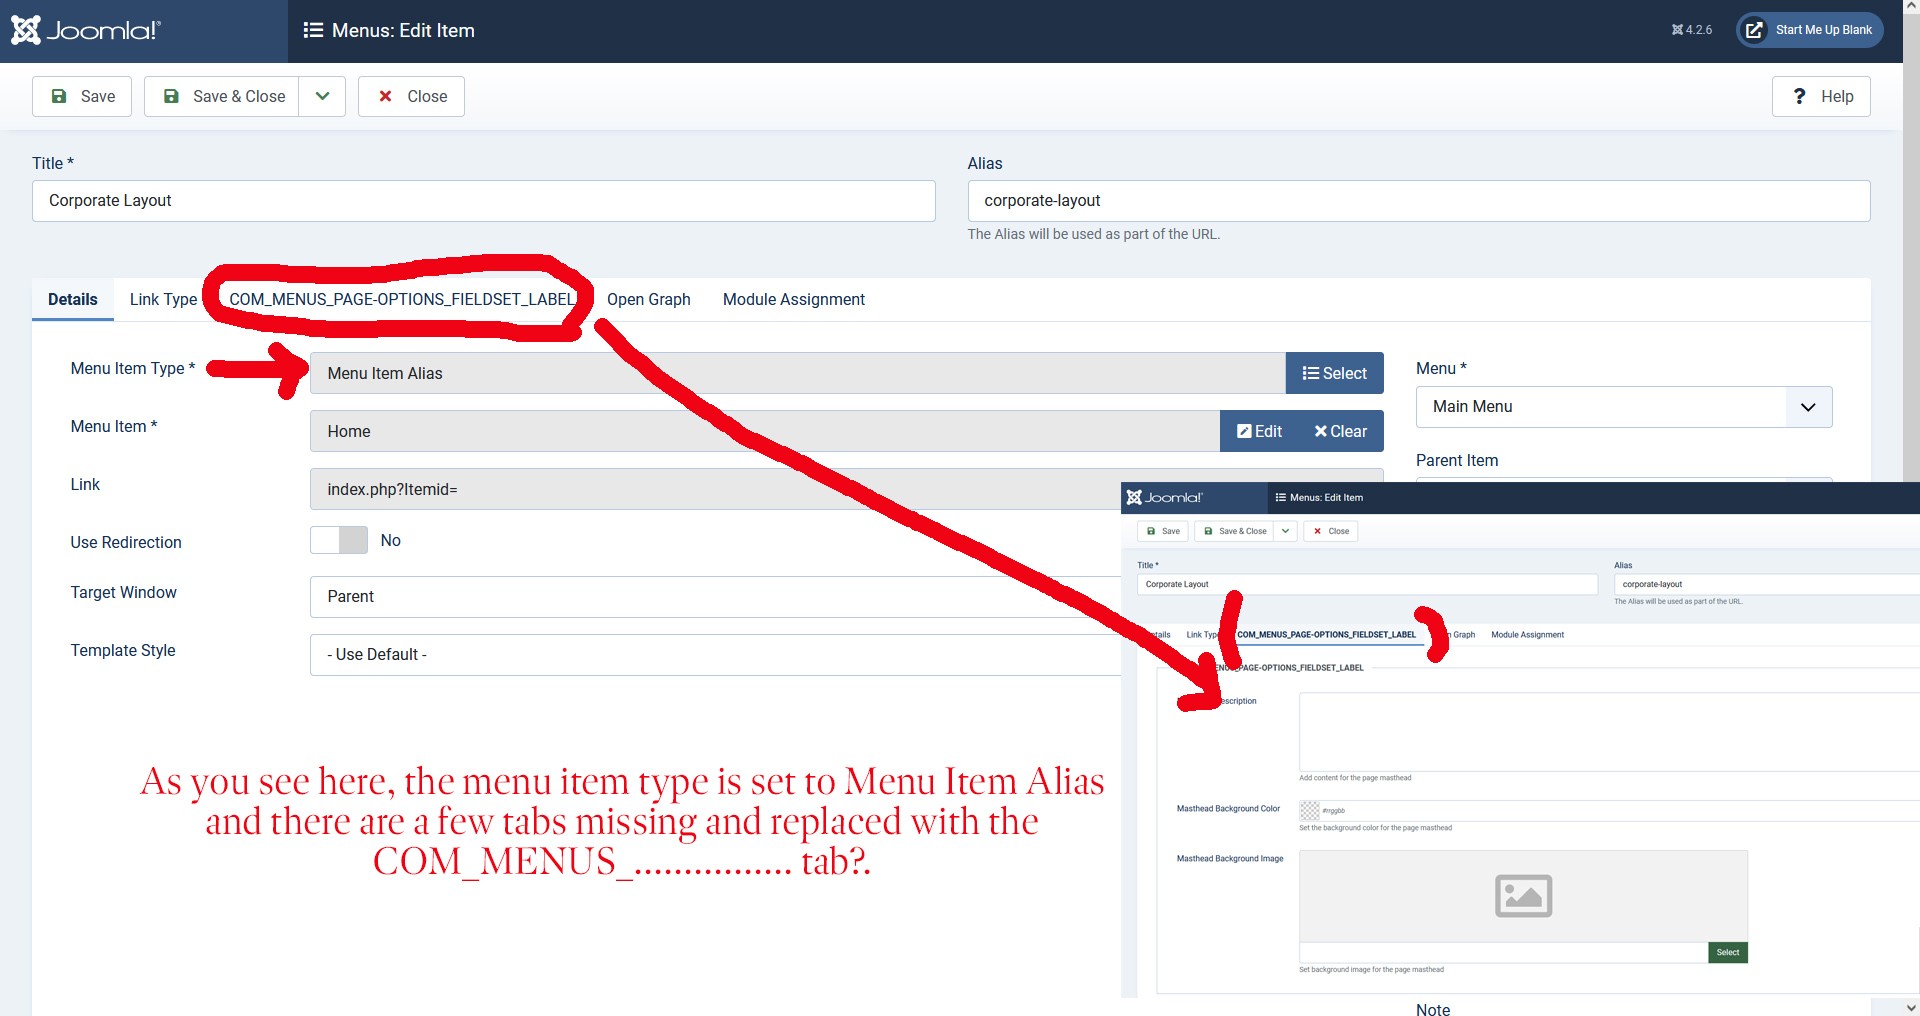Close the menu item editor via toolbar
The image size is (1920, 1016).
tap(411, 96)
